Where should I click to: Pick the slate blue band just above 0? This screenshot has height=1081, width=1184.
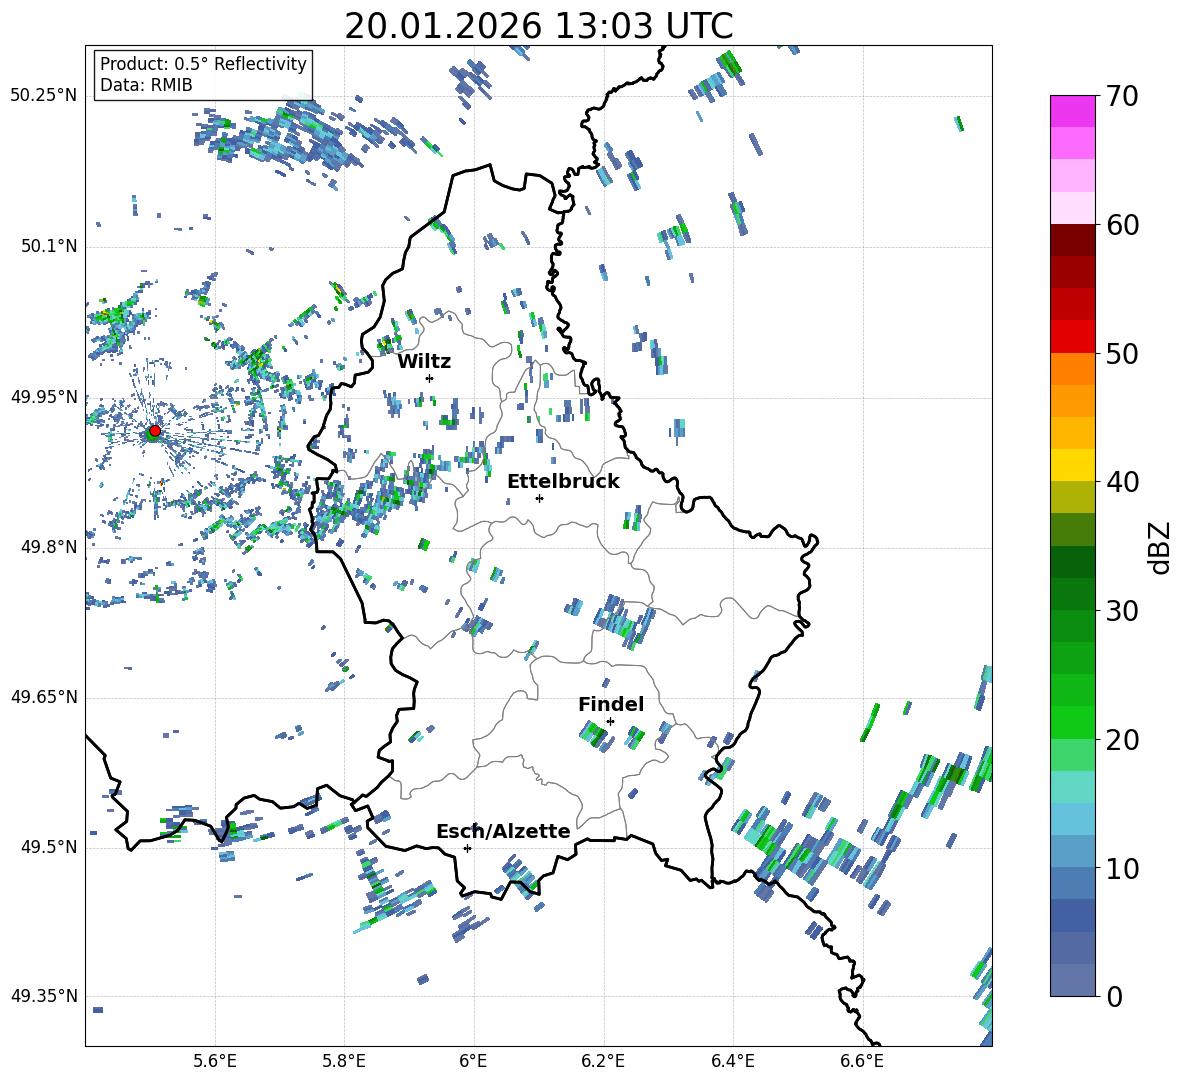(1073, 980)
